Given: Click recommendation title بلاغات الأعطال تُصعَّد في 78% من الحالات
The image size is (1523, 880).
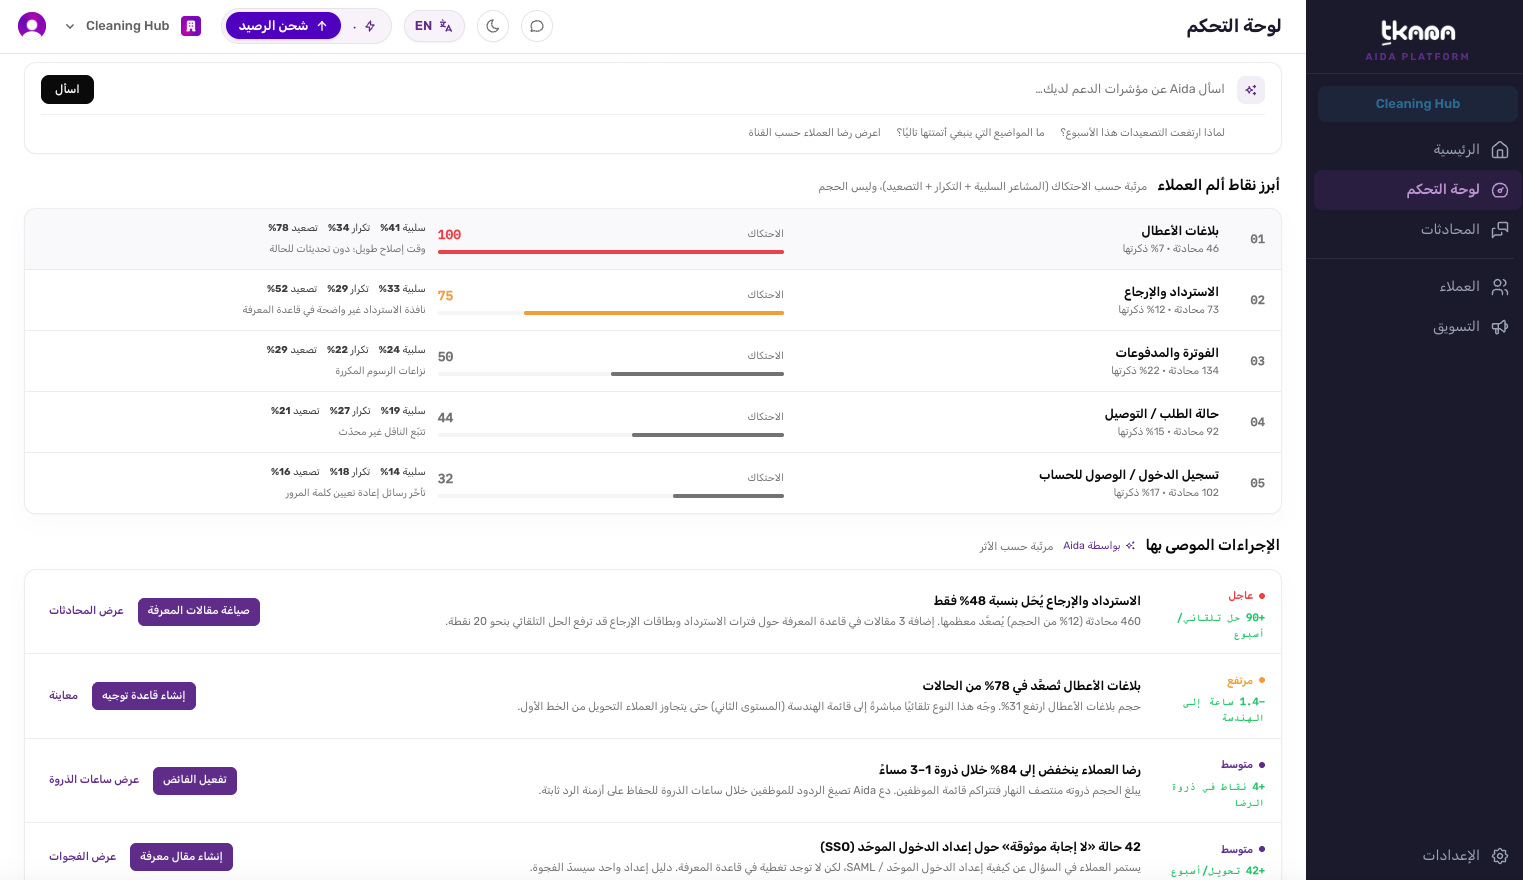Looking at the screenshot, I should pos(1031,686).
